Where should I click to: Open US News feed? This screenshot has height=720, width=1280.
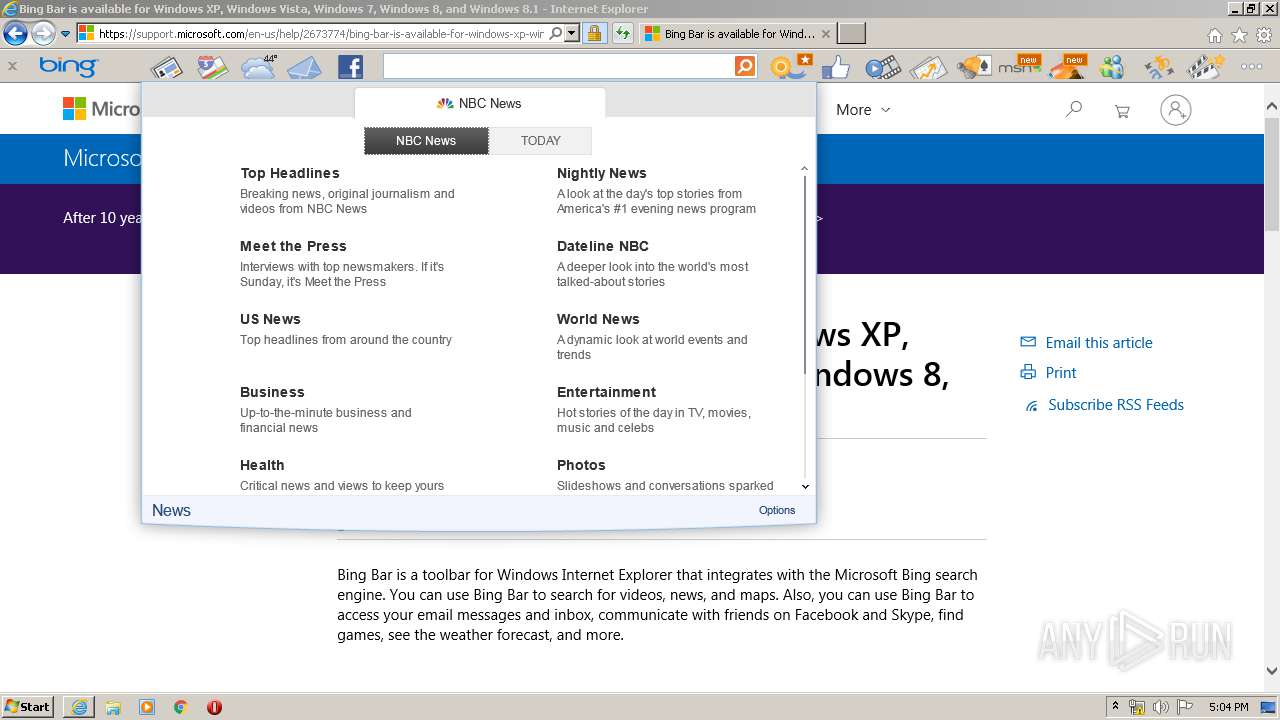pyautogui.click(x=270, y=319)
